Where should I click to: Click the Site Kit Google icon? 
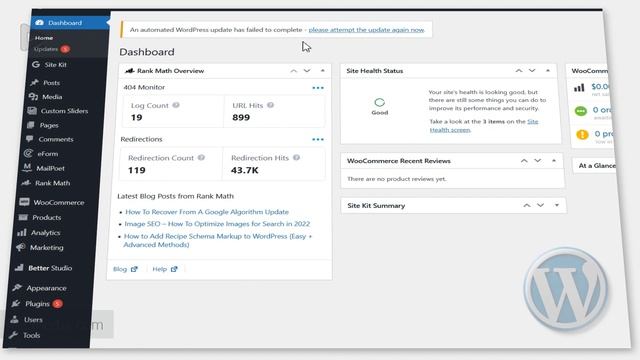click(x=36, y=64)
